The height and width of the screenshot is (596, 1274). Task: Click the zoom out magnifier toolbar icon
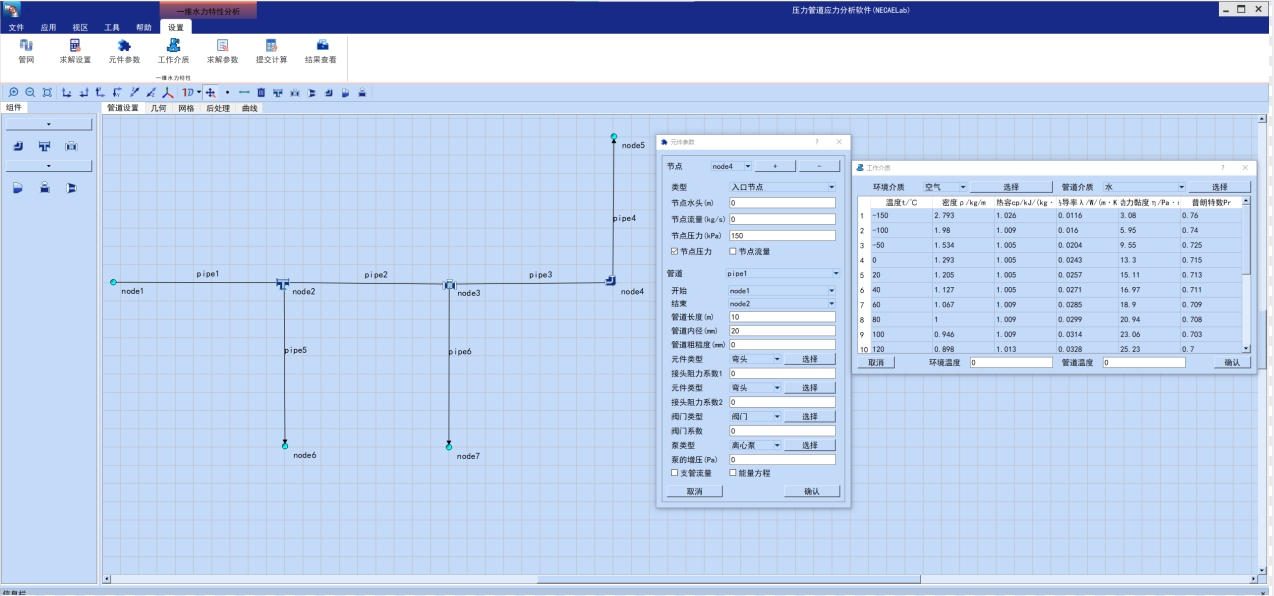click(x=30, y=92)
